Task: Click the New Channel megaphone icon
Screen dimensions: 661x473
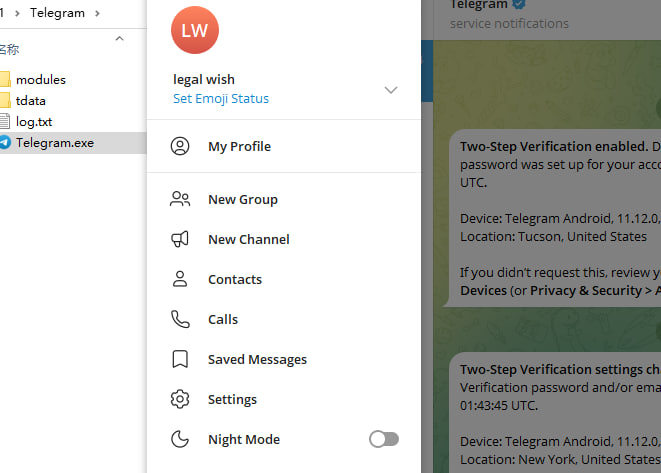Action: click(180, 239)
